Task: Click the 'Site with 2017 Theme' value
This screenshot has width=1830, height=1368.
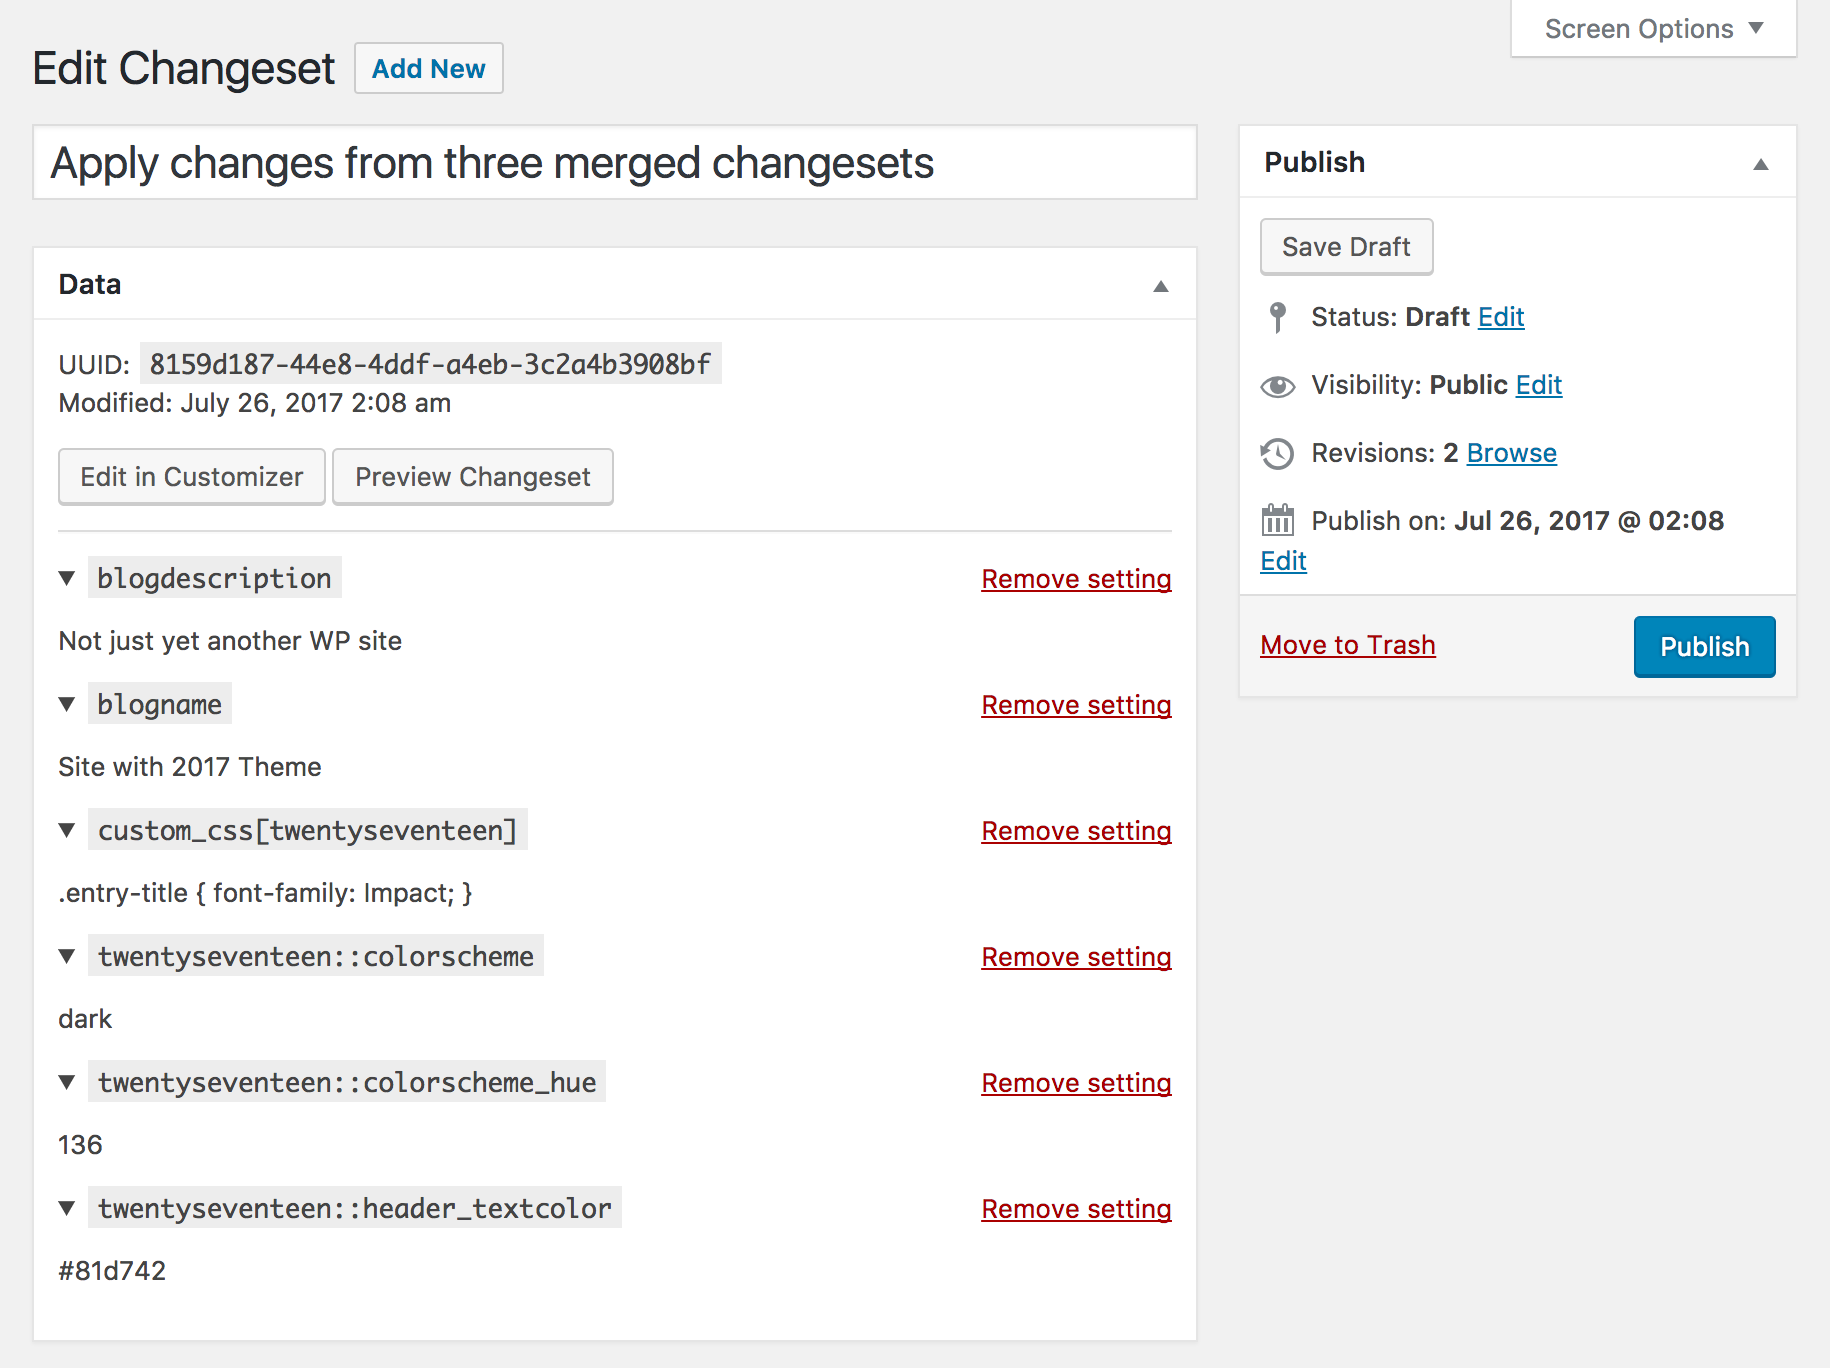Action: click(190, 767)
